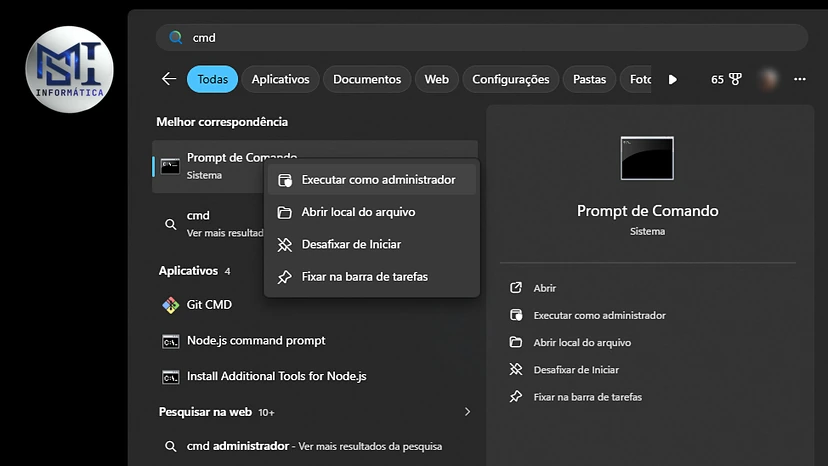Select the cmd administrador web suggestion
Image resolution: width=828 pixels, height=466 pixels.
[x=315, y=446]
